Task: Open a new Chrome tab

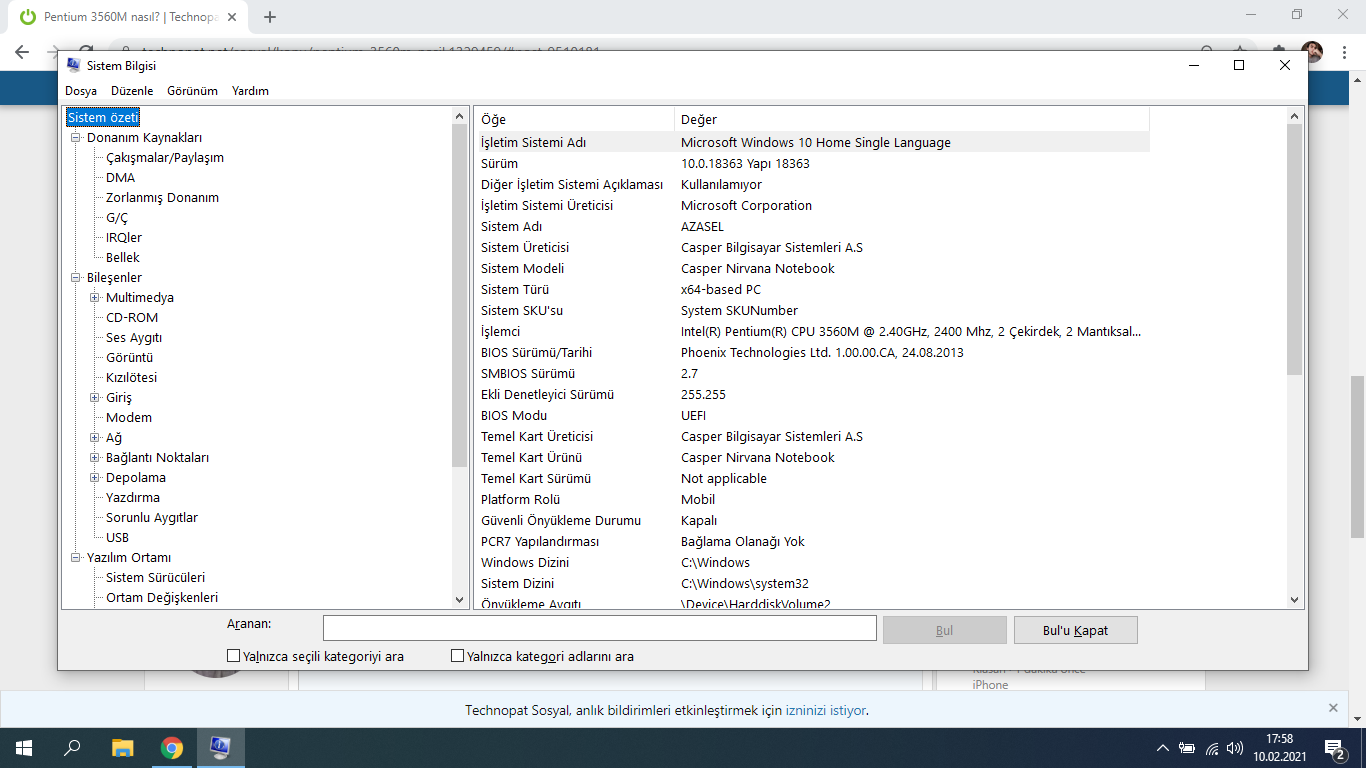Action: (x=270, y=17)
